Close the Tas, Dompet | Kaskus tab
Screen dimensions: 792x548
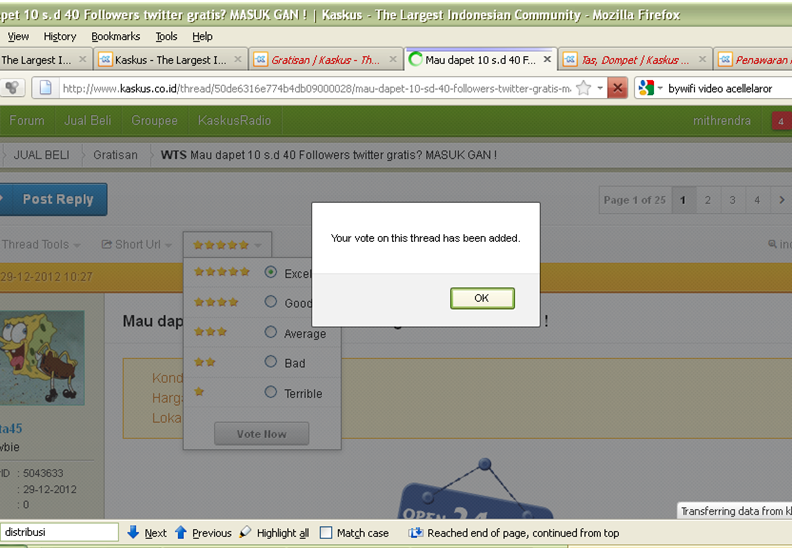(x=702, y=60)
